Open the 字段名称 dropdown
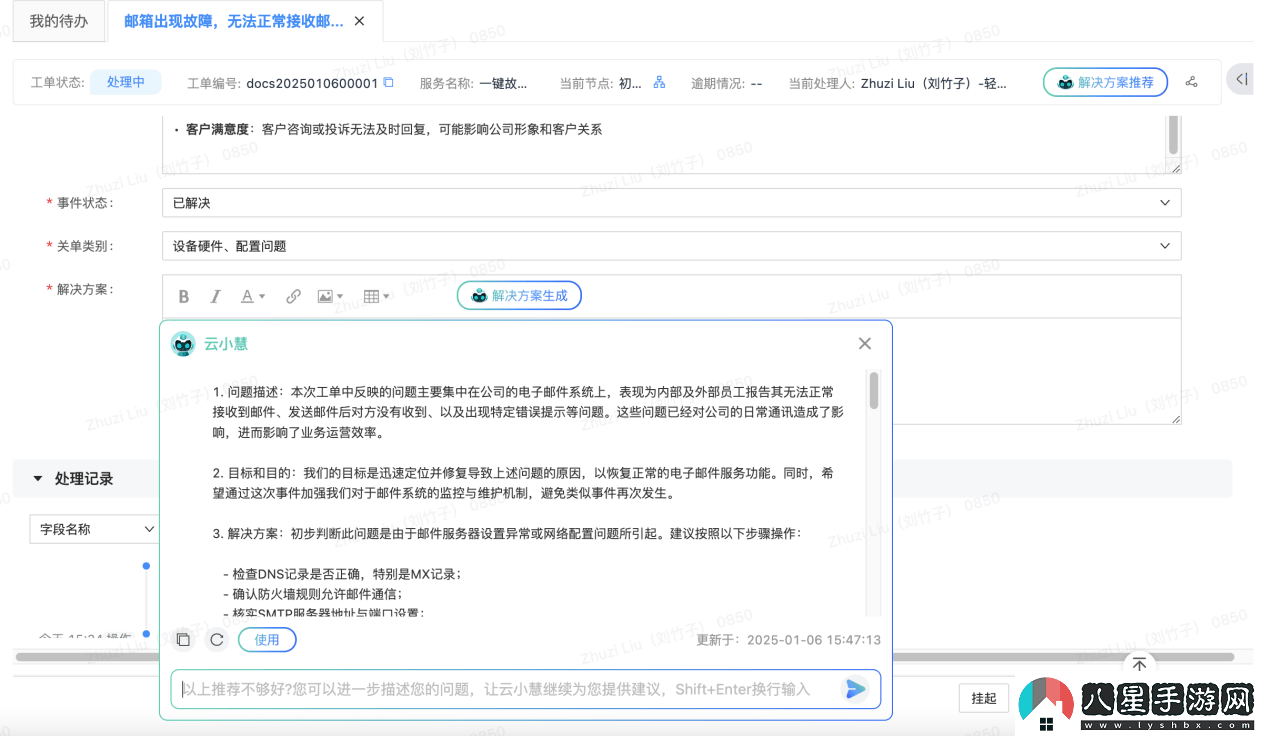The image size is (1265, 736). (94, 529)
